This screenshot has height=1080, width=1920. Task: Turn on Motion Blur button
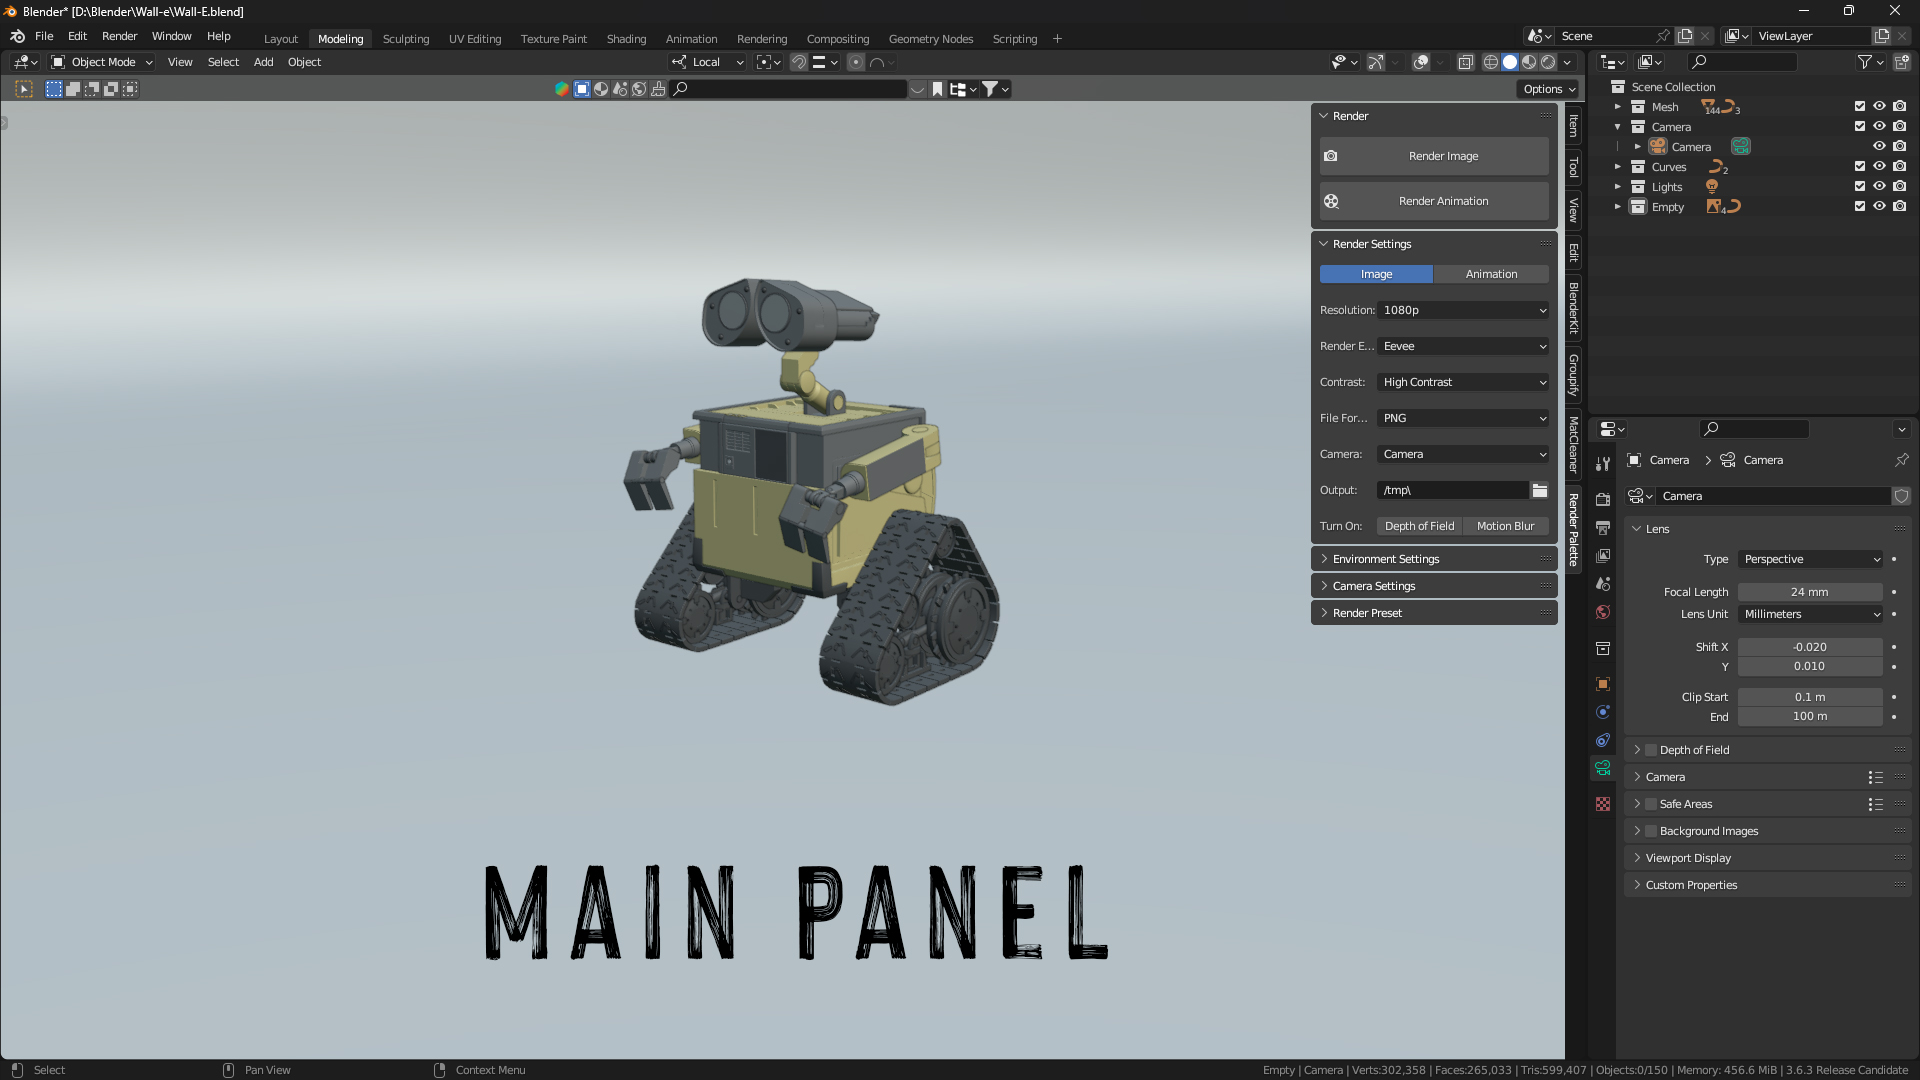tap(1506, 526)
